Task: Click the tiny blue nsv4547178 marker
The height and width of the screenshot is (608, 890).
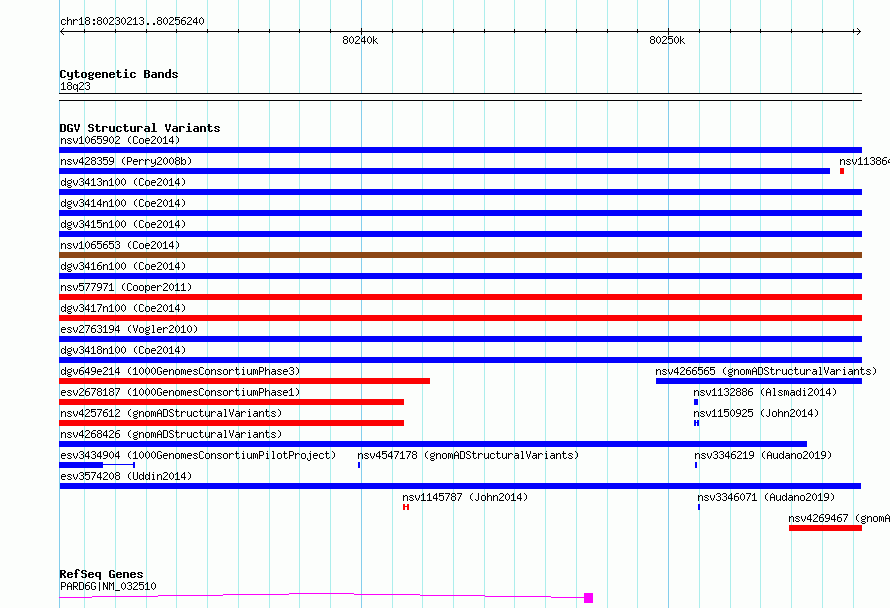Action: pyautogui.click(x=359, y=465)
